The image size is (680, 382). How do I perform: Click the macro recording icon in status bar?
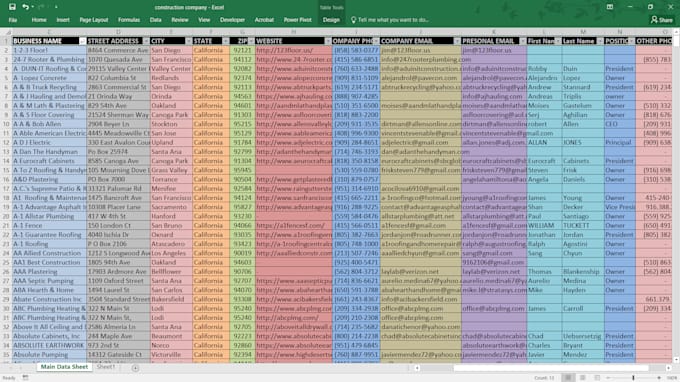click(x=26, y=378)
